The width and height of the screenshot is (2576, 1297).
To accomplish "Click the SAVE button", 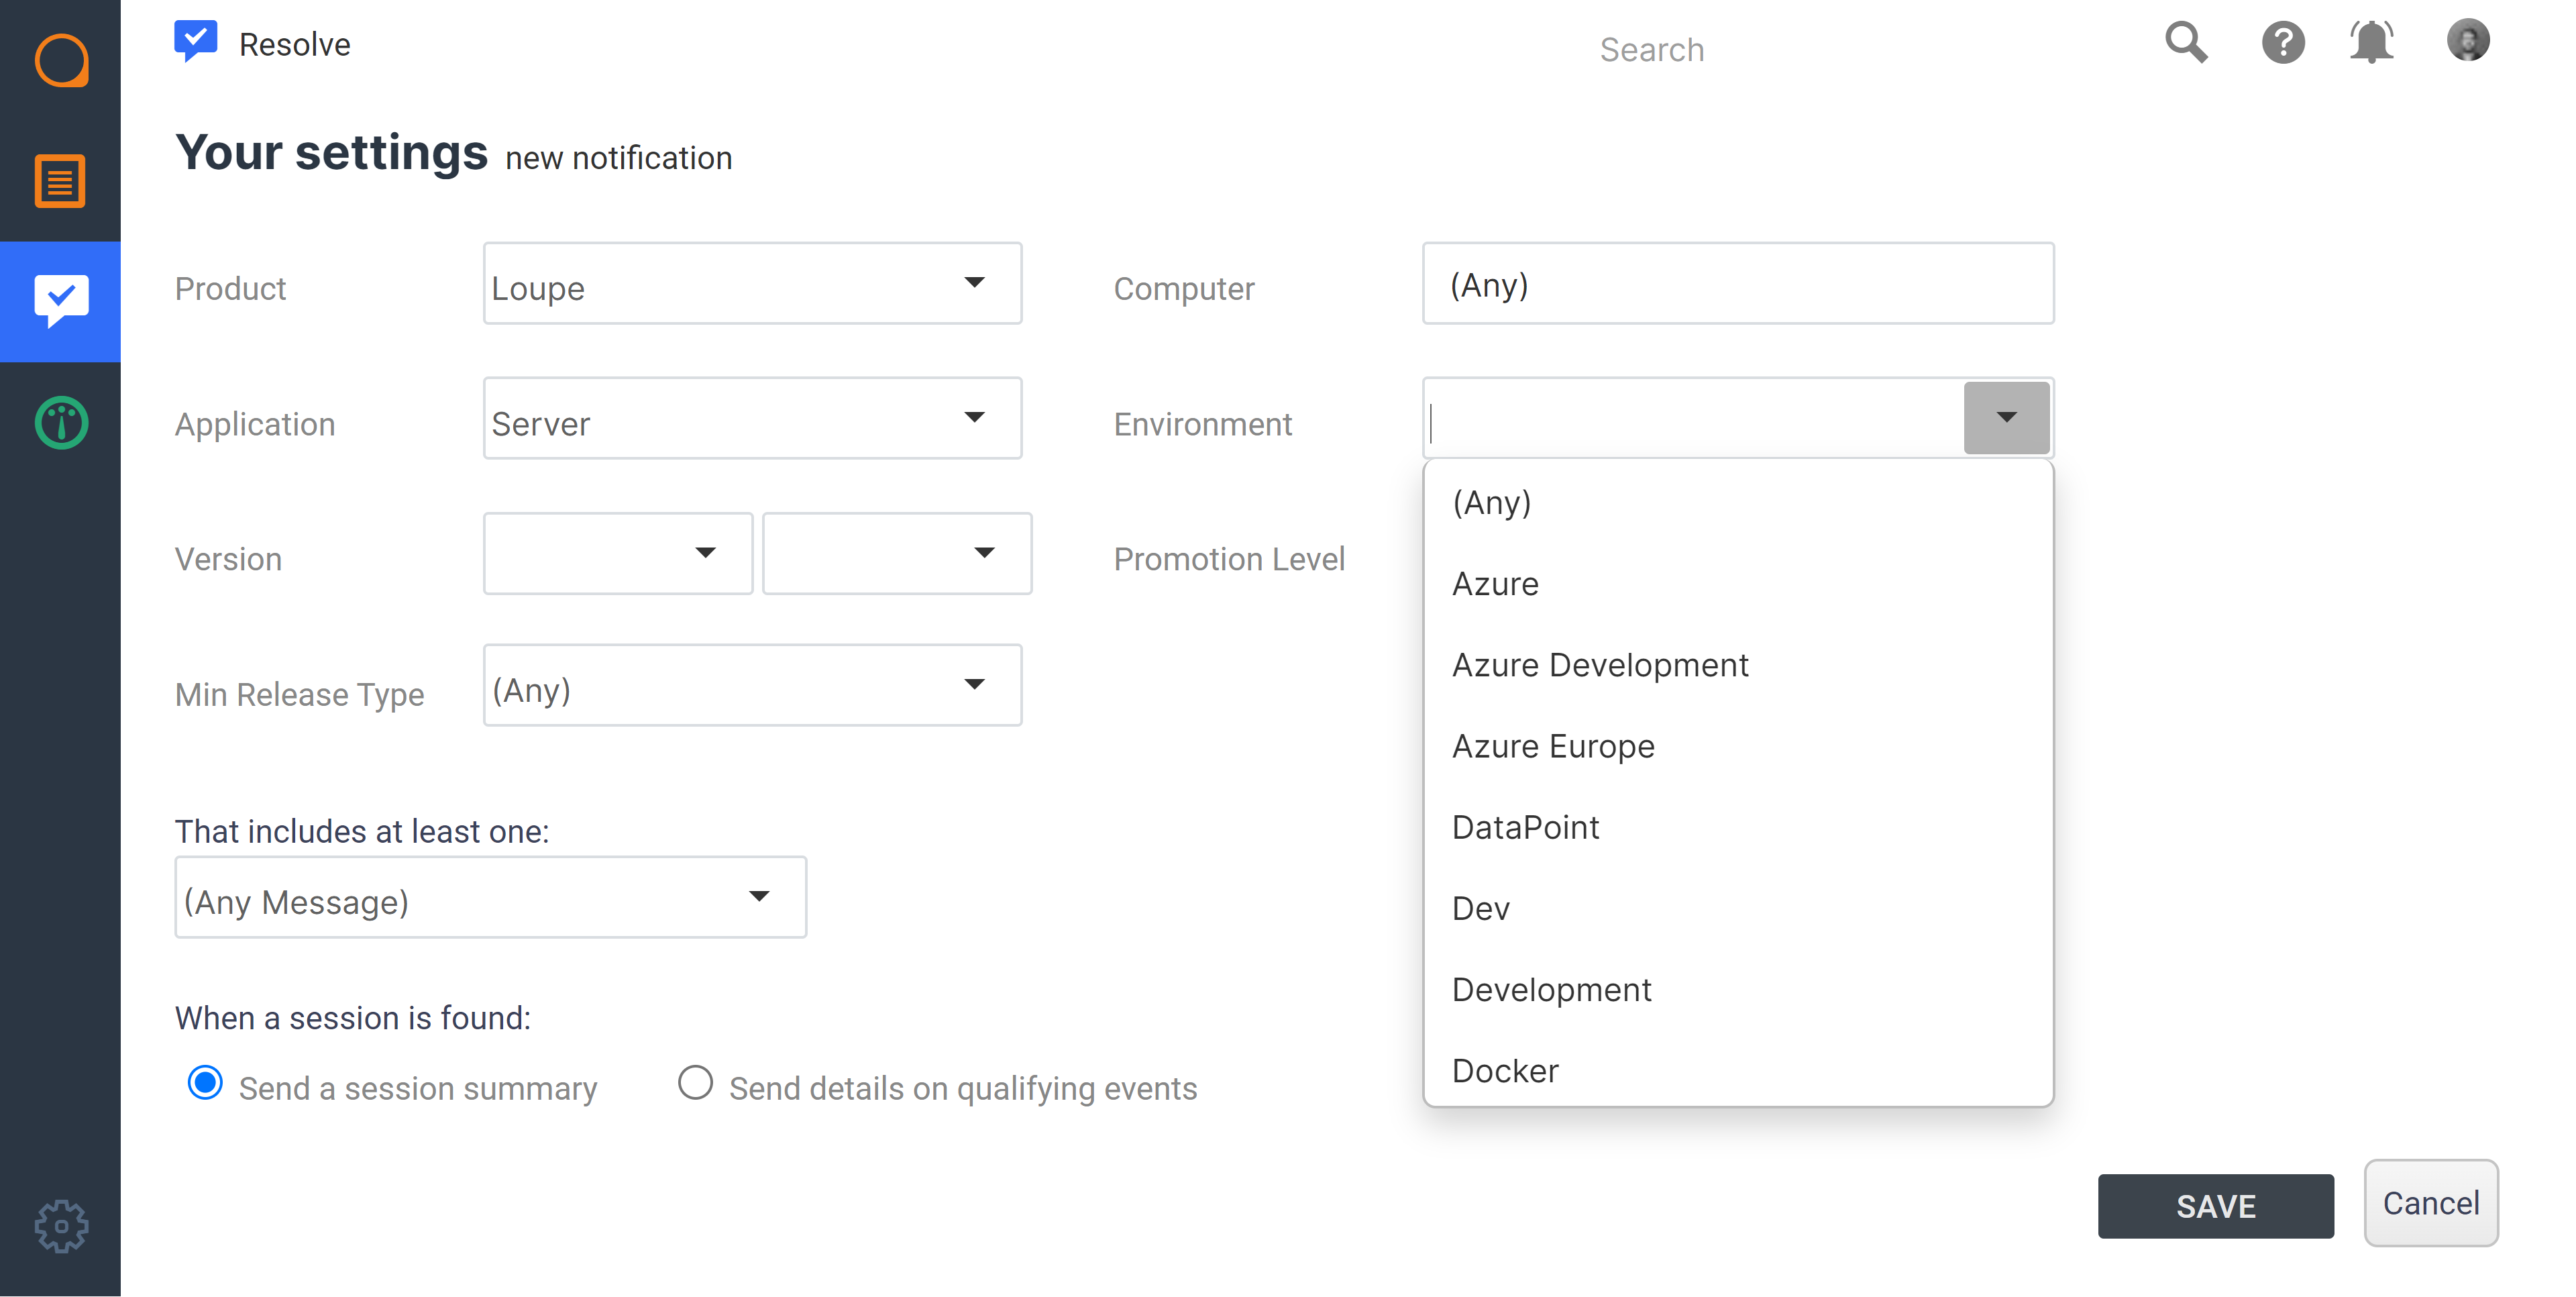I will coord(2216,1206).
